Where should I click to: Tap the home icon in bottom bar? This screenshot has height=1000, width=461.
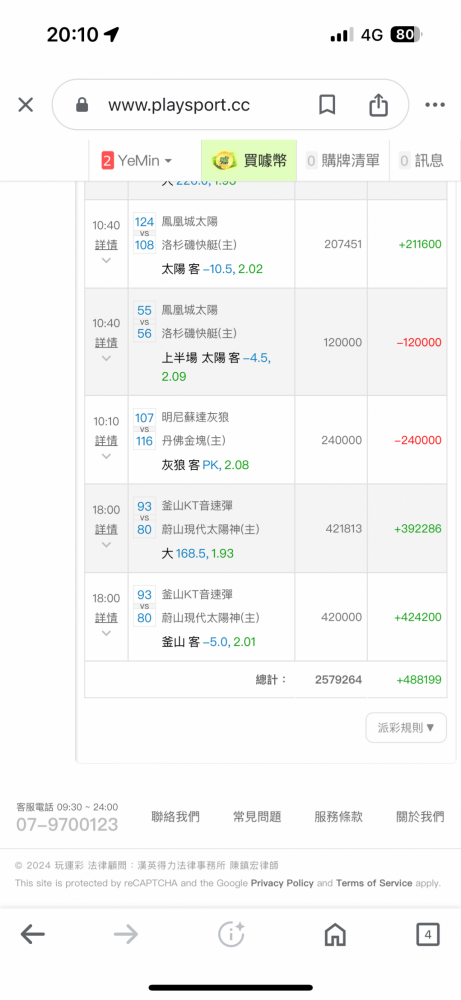click(335, 935)
